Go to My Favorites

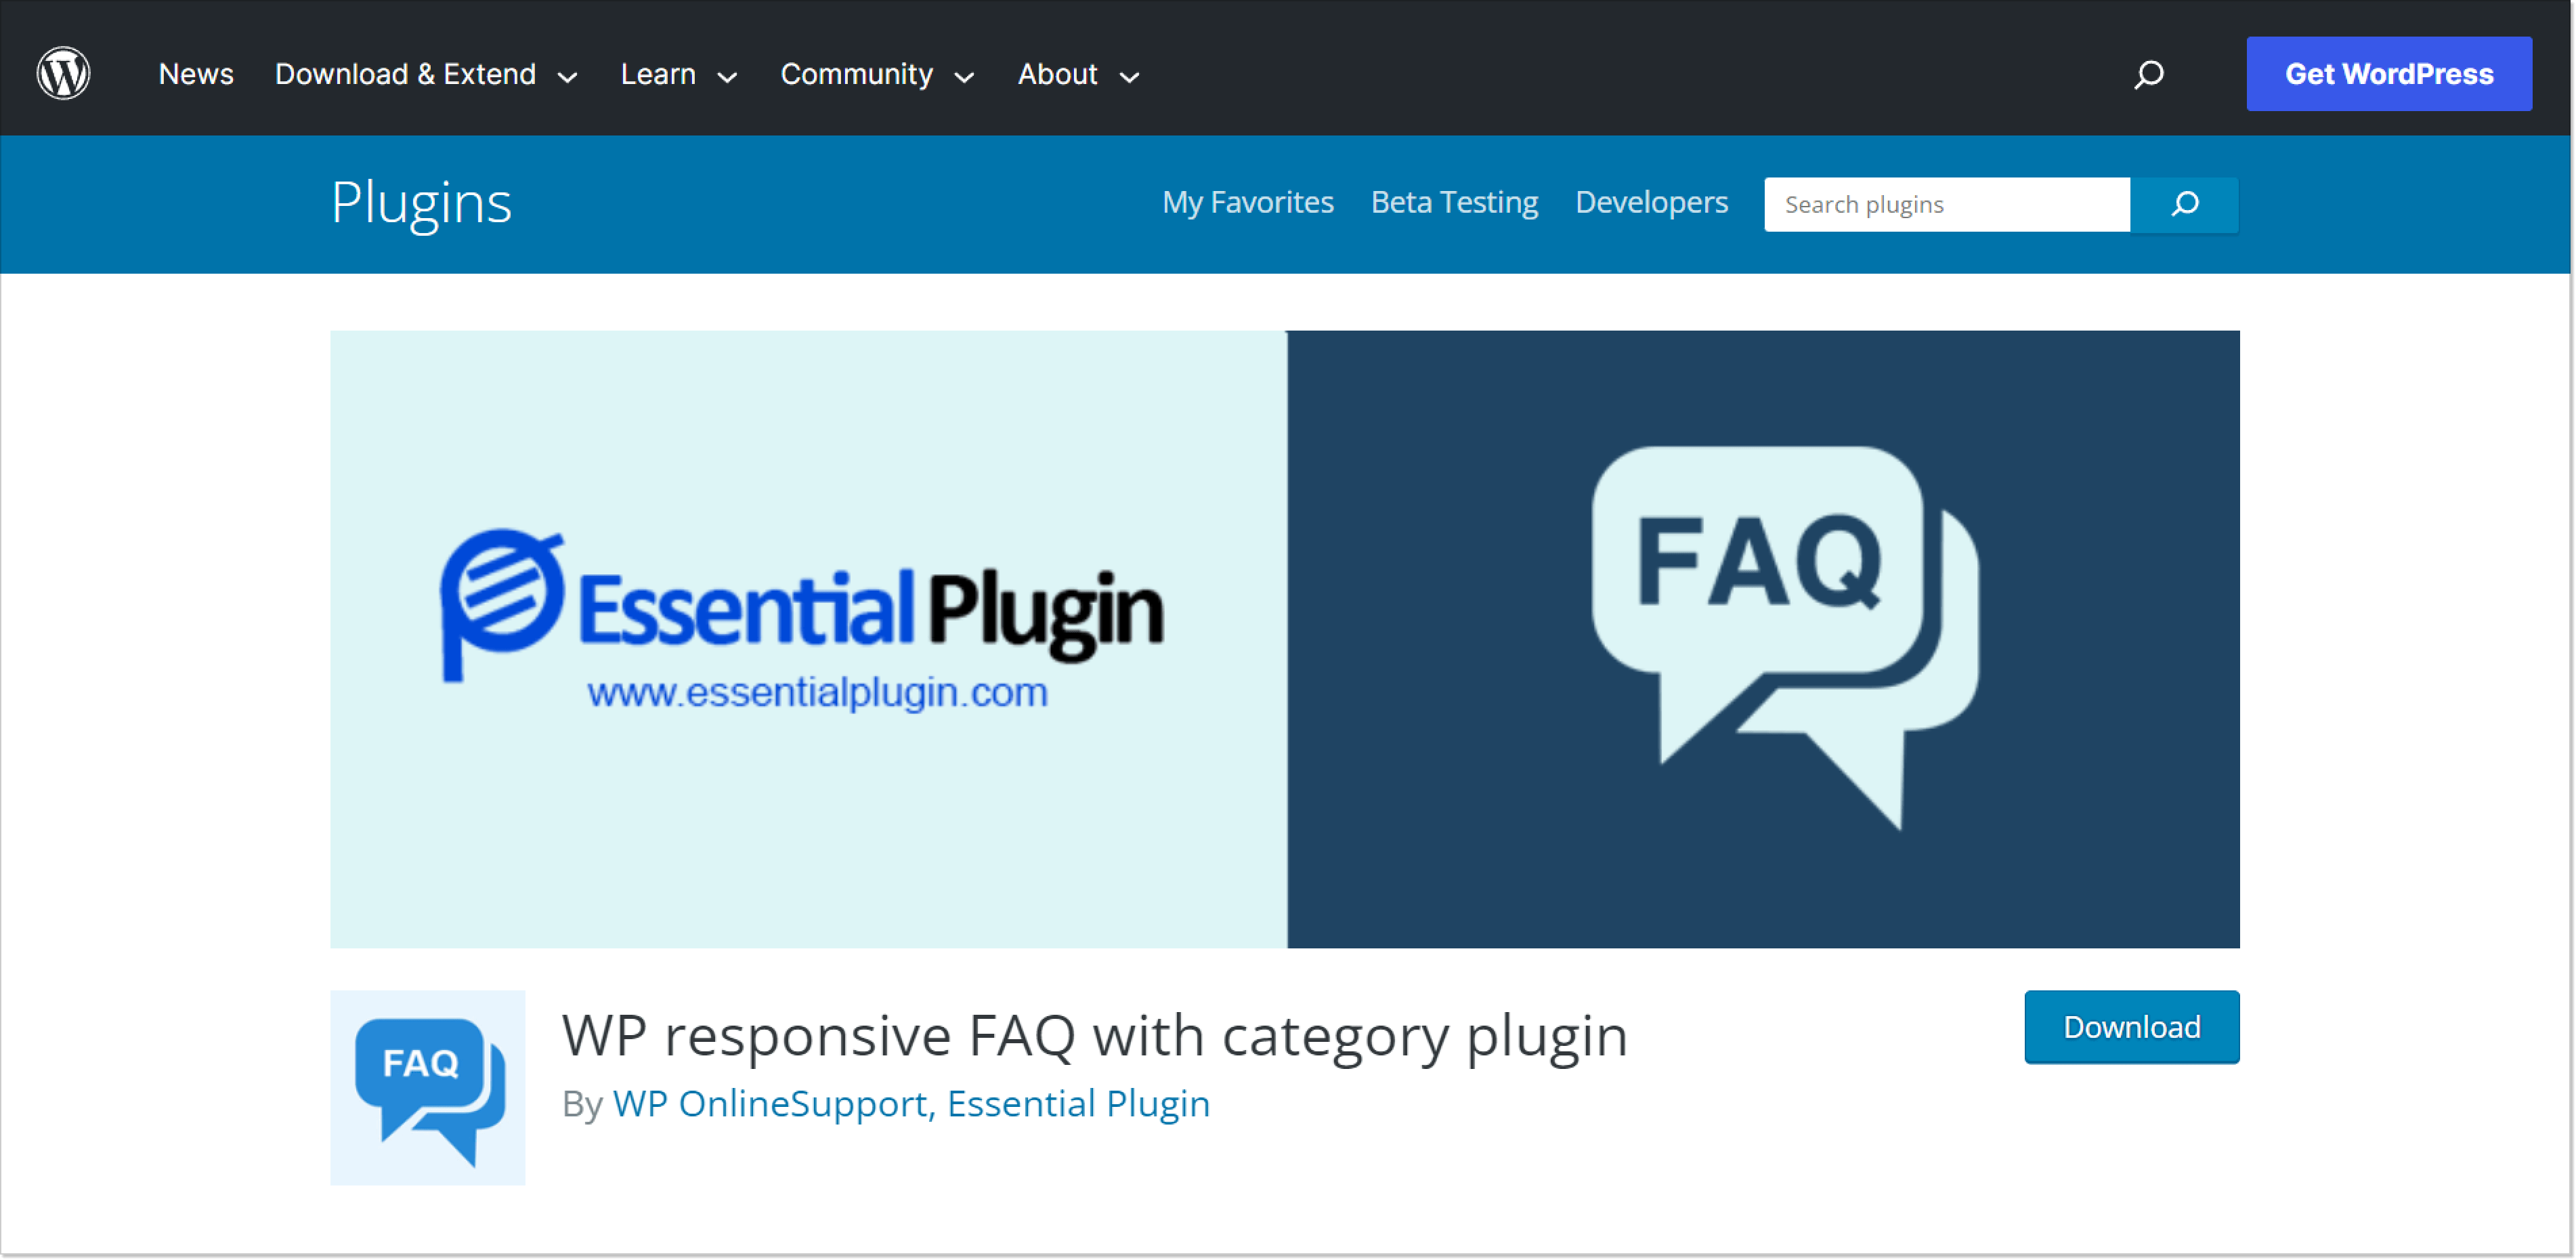(x=1247, y=203)
